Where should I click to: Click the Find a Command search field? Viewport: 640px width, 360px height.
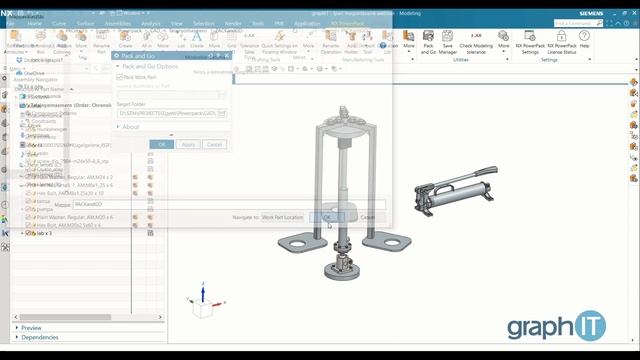pos(575,23)
